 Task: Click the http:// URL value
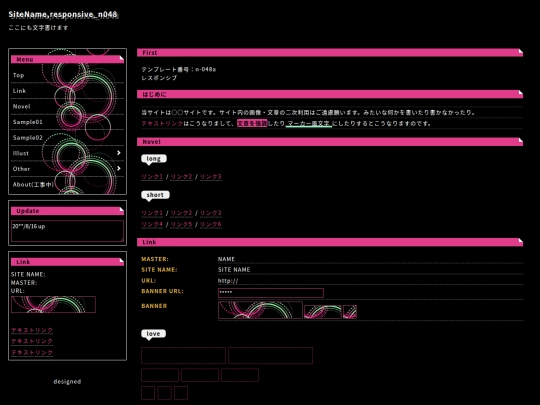click(x=228, y=281)
